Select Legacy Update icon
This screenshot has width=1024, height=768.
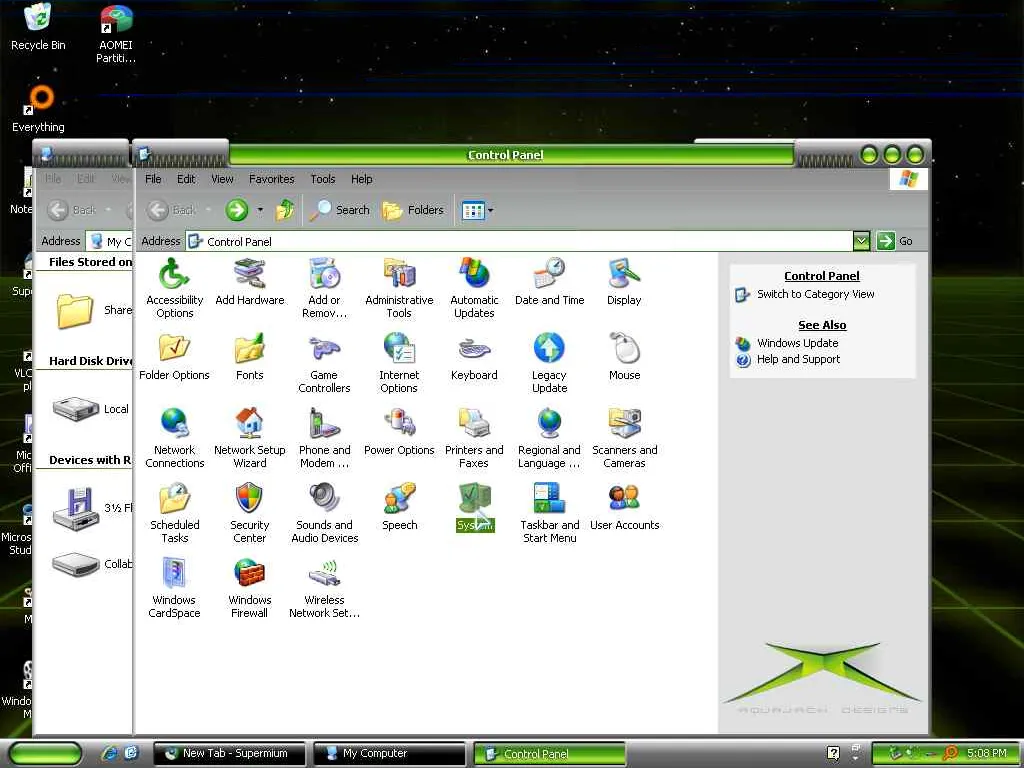tap(549, 362)
